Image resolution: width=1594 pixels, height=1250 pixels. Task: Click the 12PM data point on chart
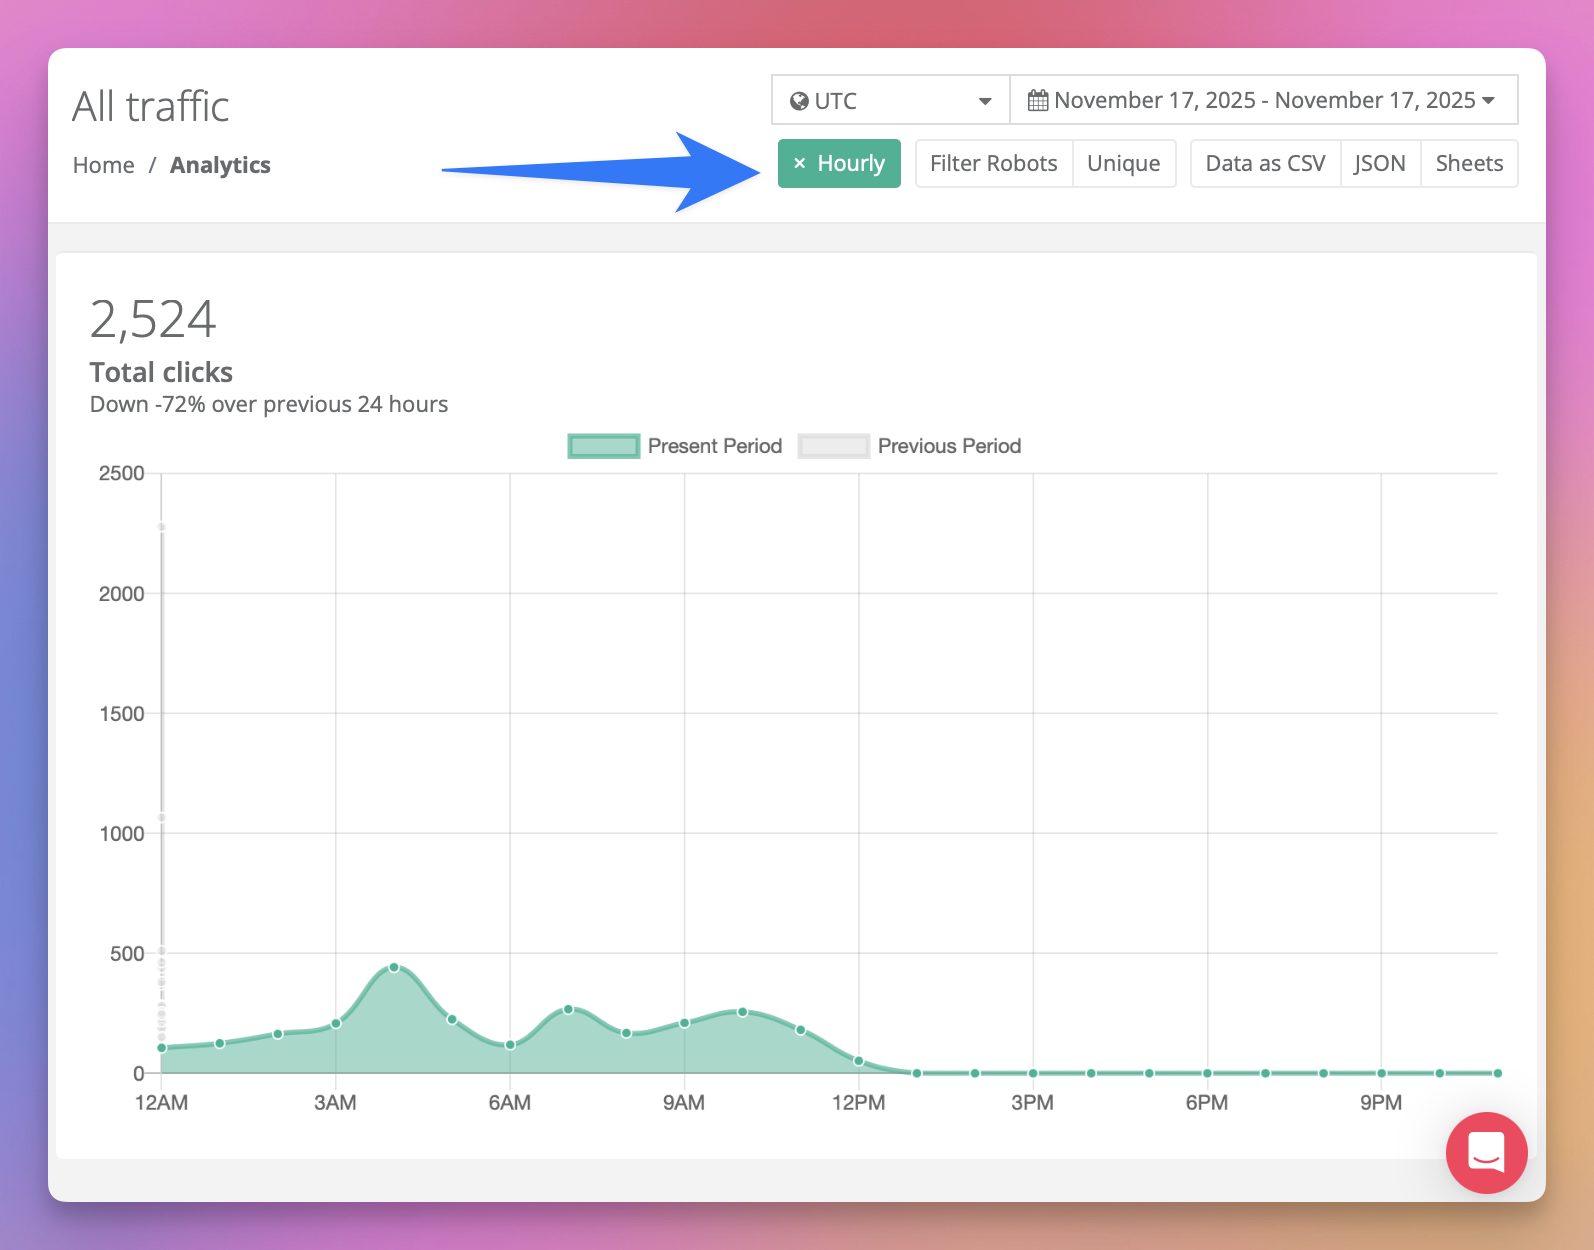[x=859, y=1061]
